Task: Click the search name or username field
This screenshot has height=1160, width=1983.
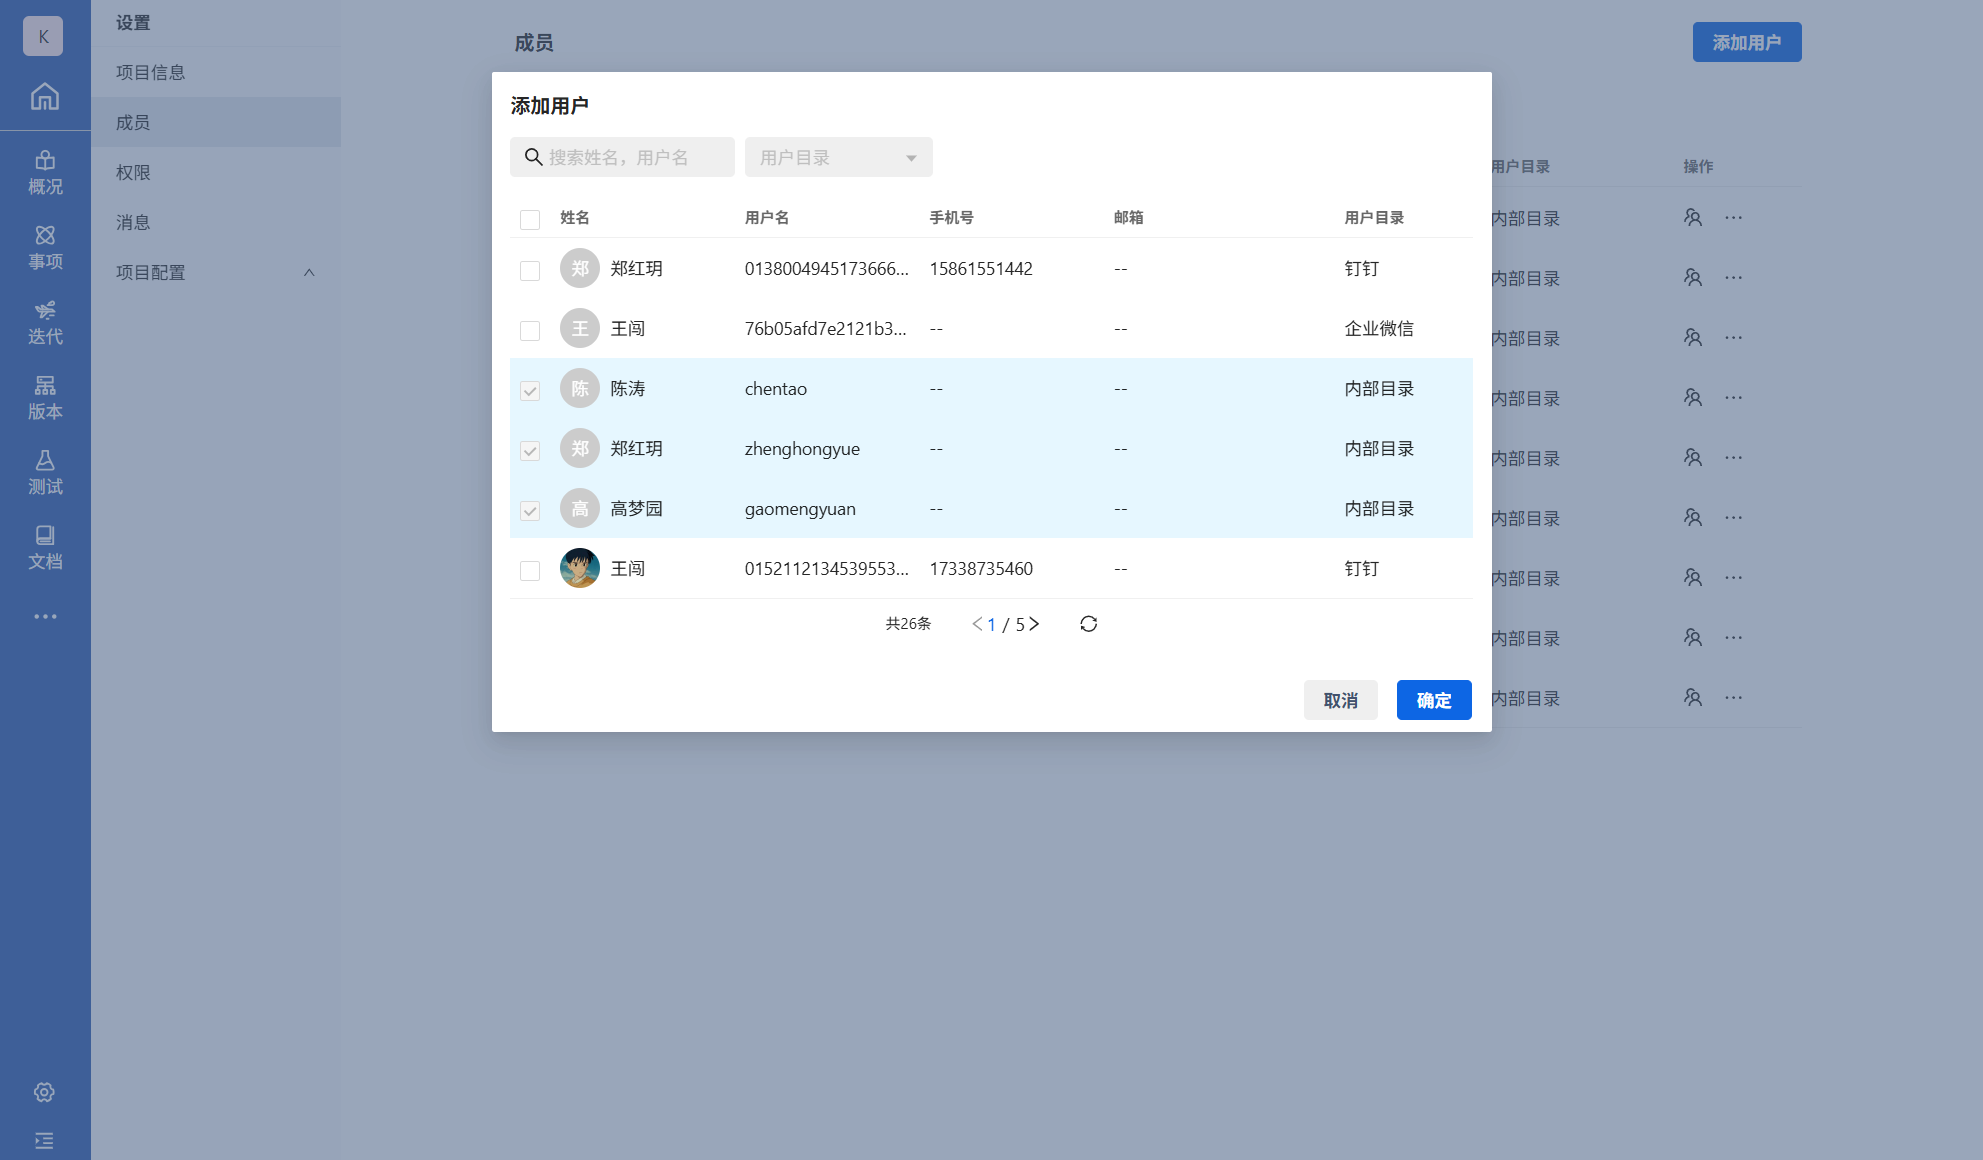Action: (x=630, y=157)
